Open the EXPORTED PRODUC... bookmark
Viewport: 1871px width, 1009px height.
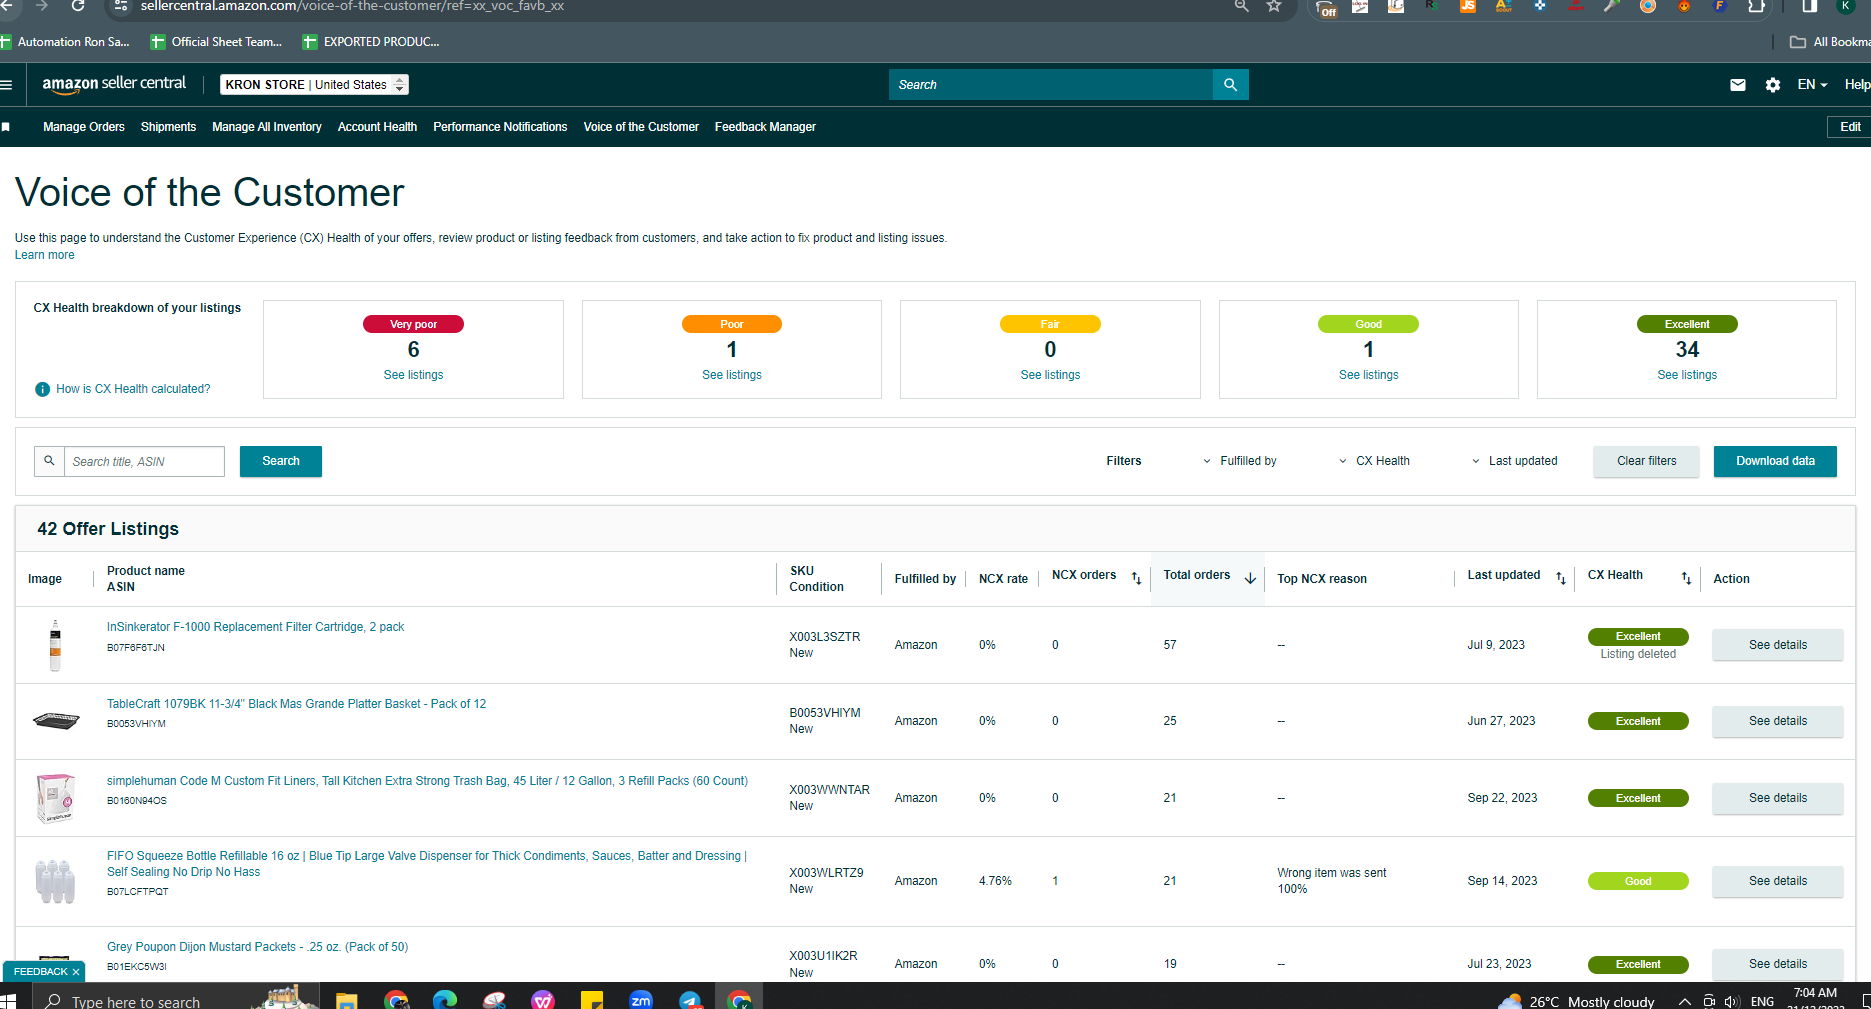pyautogui.click(x=371, y=42)
